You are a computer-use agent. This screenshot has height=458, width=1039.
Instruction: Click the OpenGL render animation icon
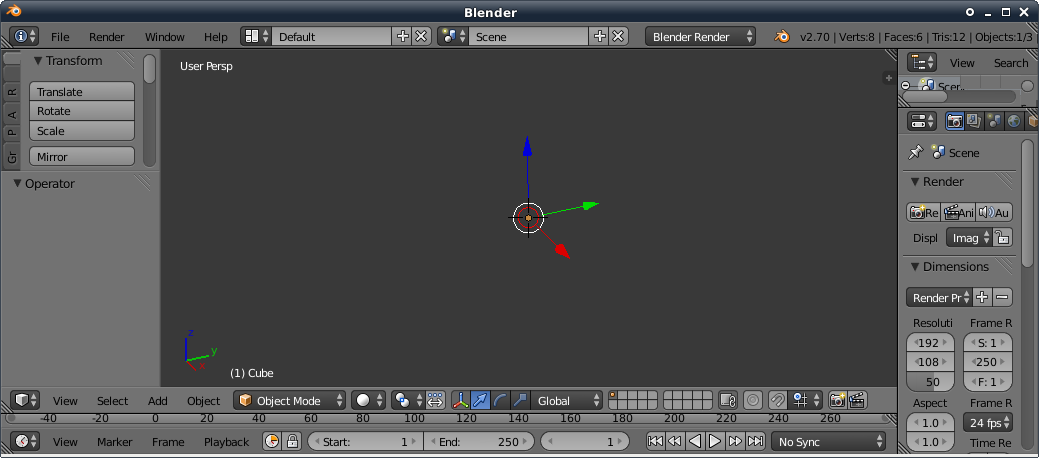click(x=857, y=400)
